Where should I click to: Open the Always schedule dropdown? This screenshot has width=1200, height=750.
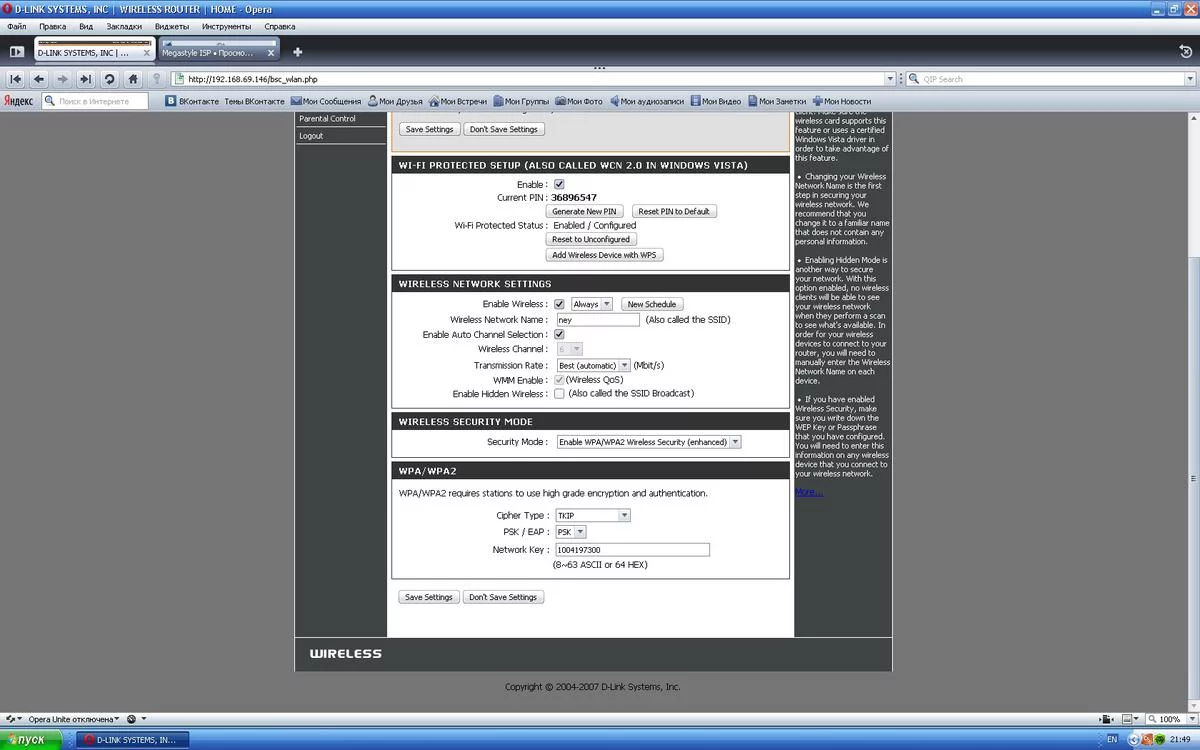point(591,304)
